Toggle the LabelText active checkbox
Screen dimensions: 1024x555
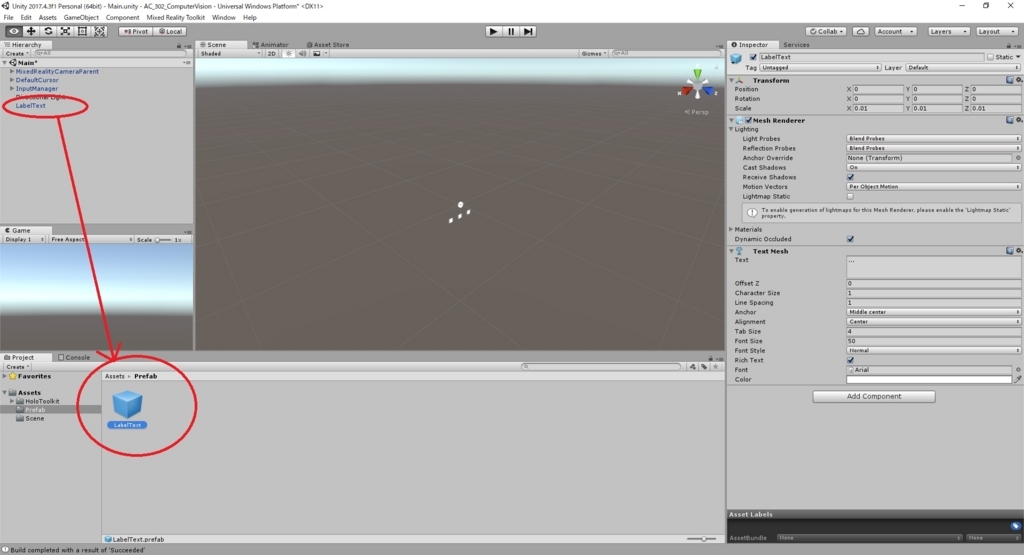[x=753, y=57]
